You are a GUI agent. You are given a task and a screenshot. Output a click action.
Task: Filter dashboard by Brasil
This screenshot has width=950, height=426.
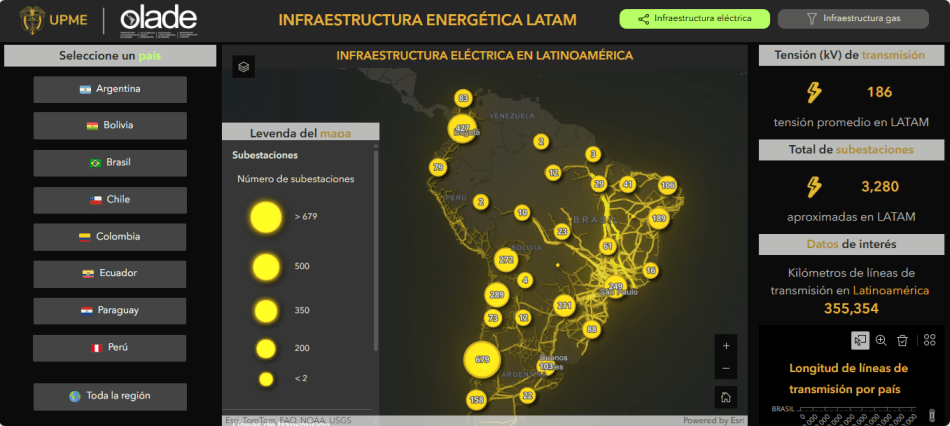(x=110, y=162)
